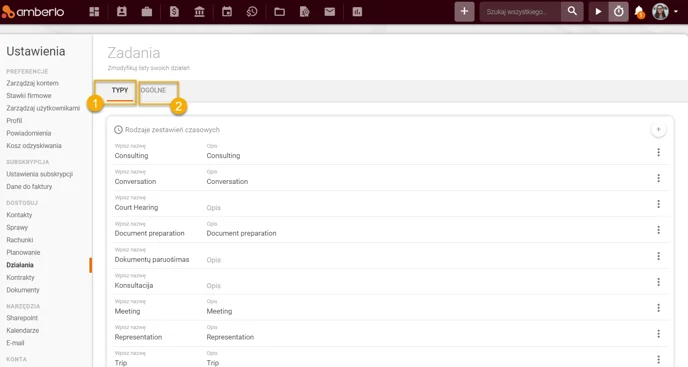Click the search magnifier button

coord(572,11)
